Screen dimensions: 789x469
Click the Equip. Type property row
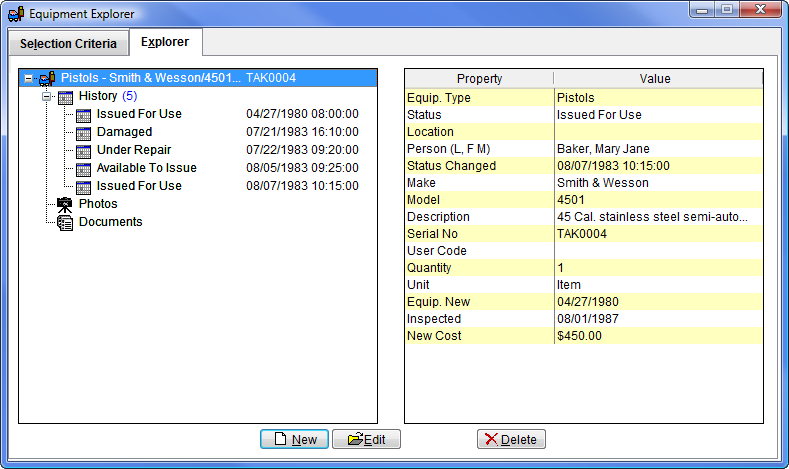(584, 98)
